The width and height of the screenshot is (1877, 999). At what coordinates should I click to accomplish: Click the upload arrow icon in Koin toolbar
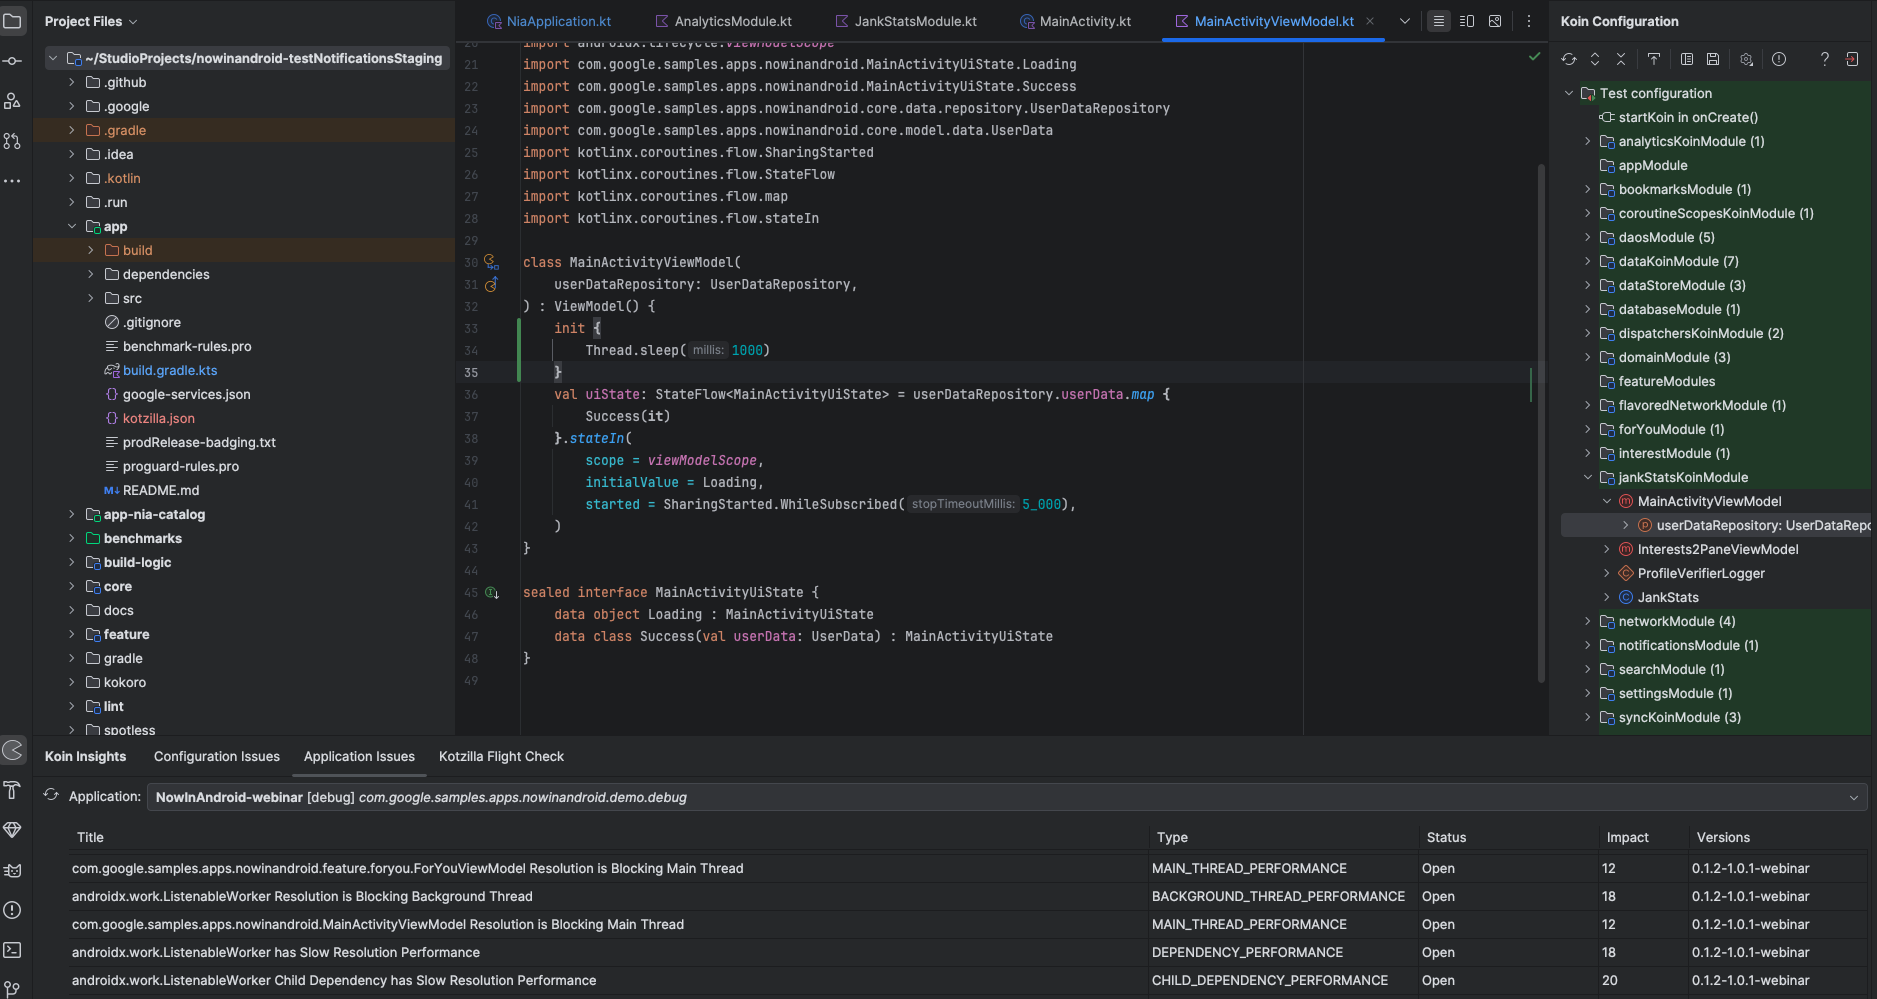click(1654, 59)
